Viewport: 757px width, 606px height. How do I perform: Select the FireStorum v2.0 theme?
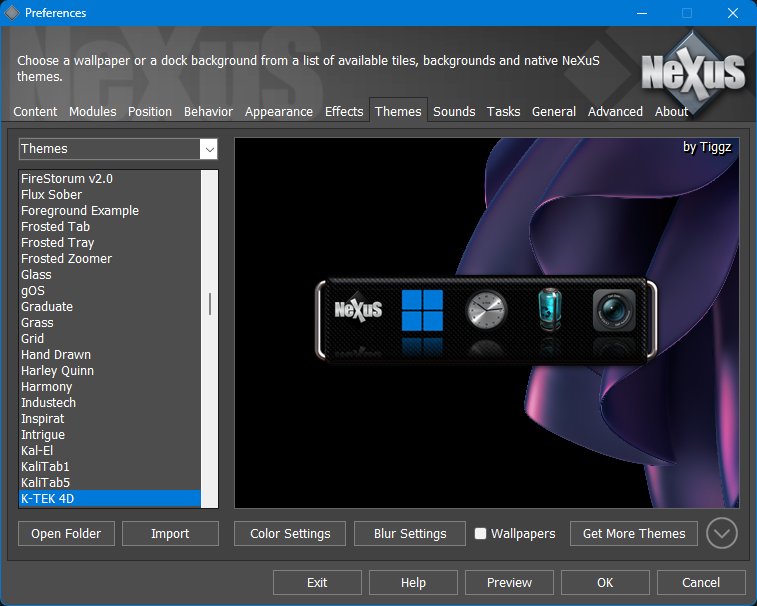tap(110, 179)
